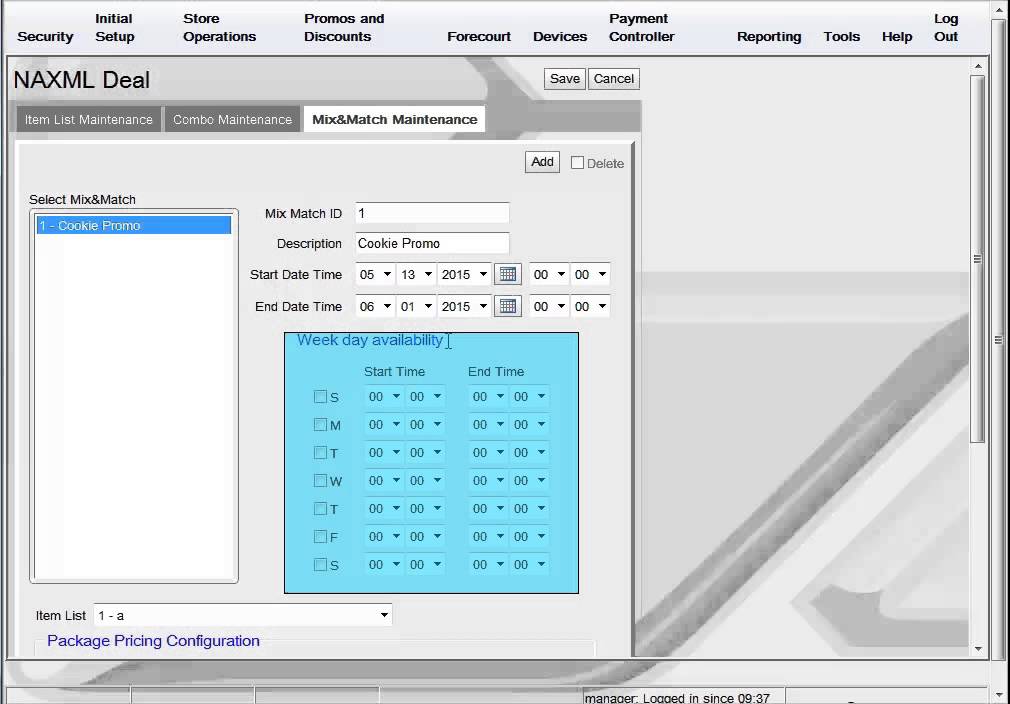Open the Payment Controller menu
This screenshot has width=1010, height=704.
tap(642, 28)
